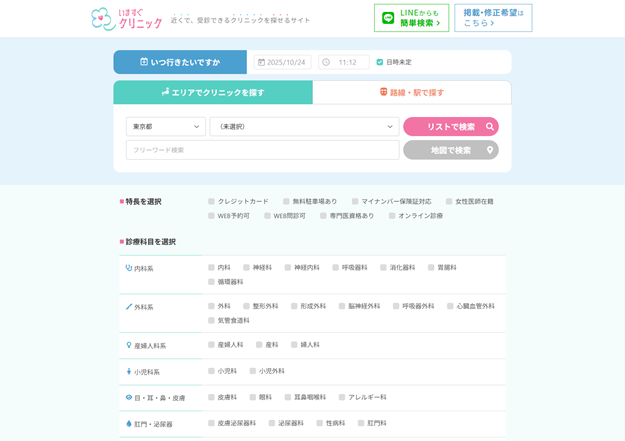Click the フリーワード検索 input field
Viewport: 625px width, 441px height.
(x=263, y=150)
